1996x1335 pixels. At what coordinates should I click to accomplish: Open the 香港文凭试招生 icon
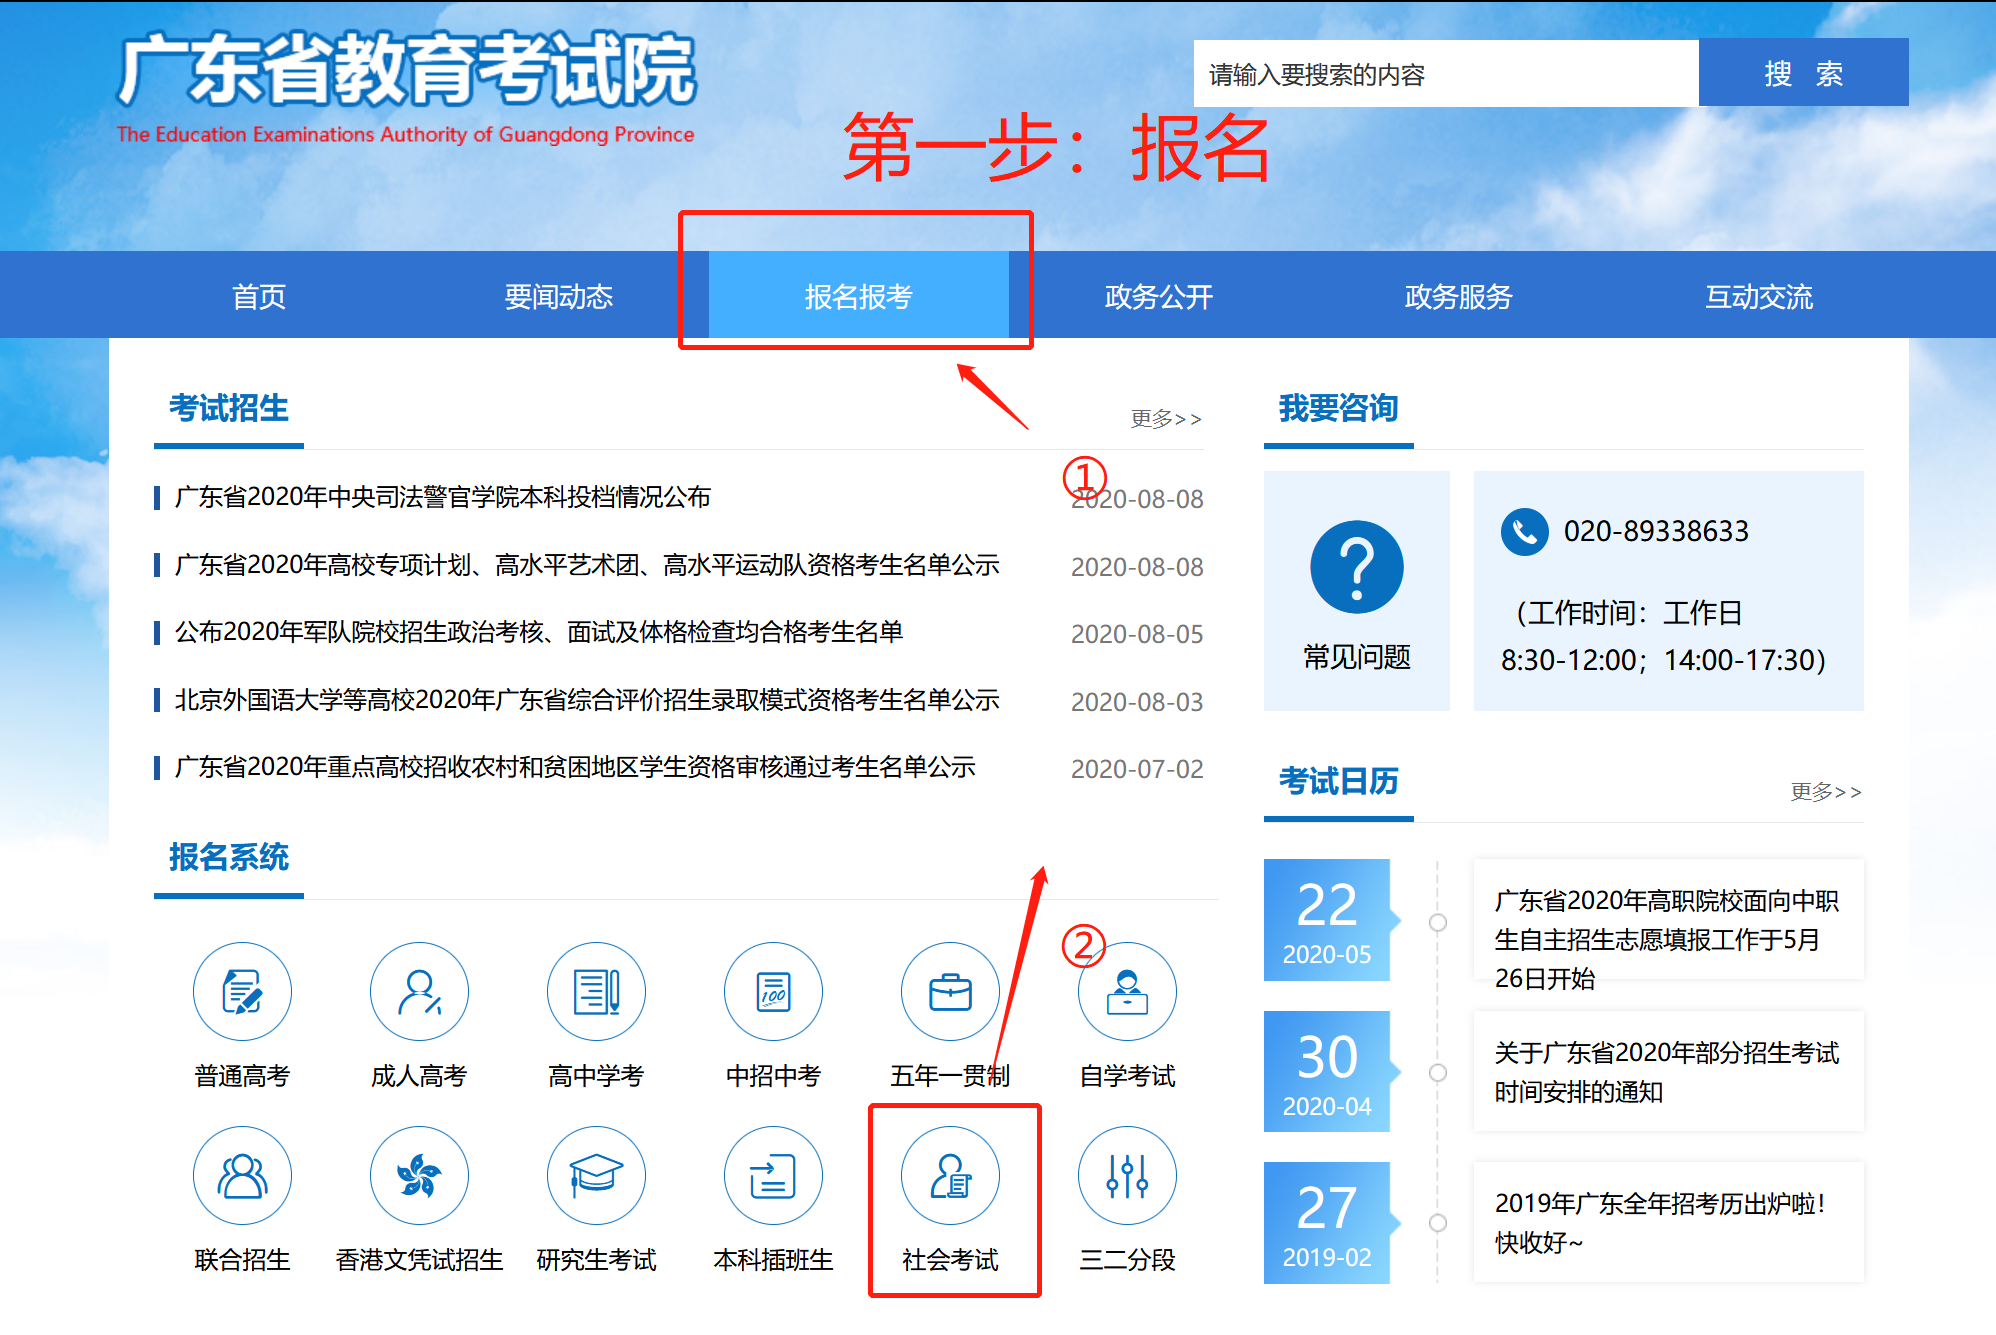pos(419,1176)
